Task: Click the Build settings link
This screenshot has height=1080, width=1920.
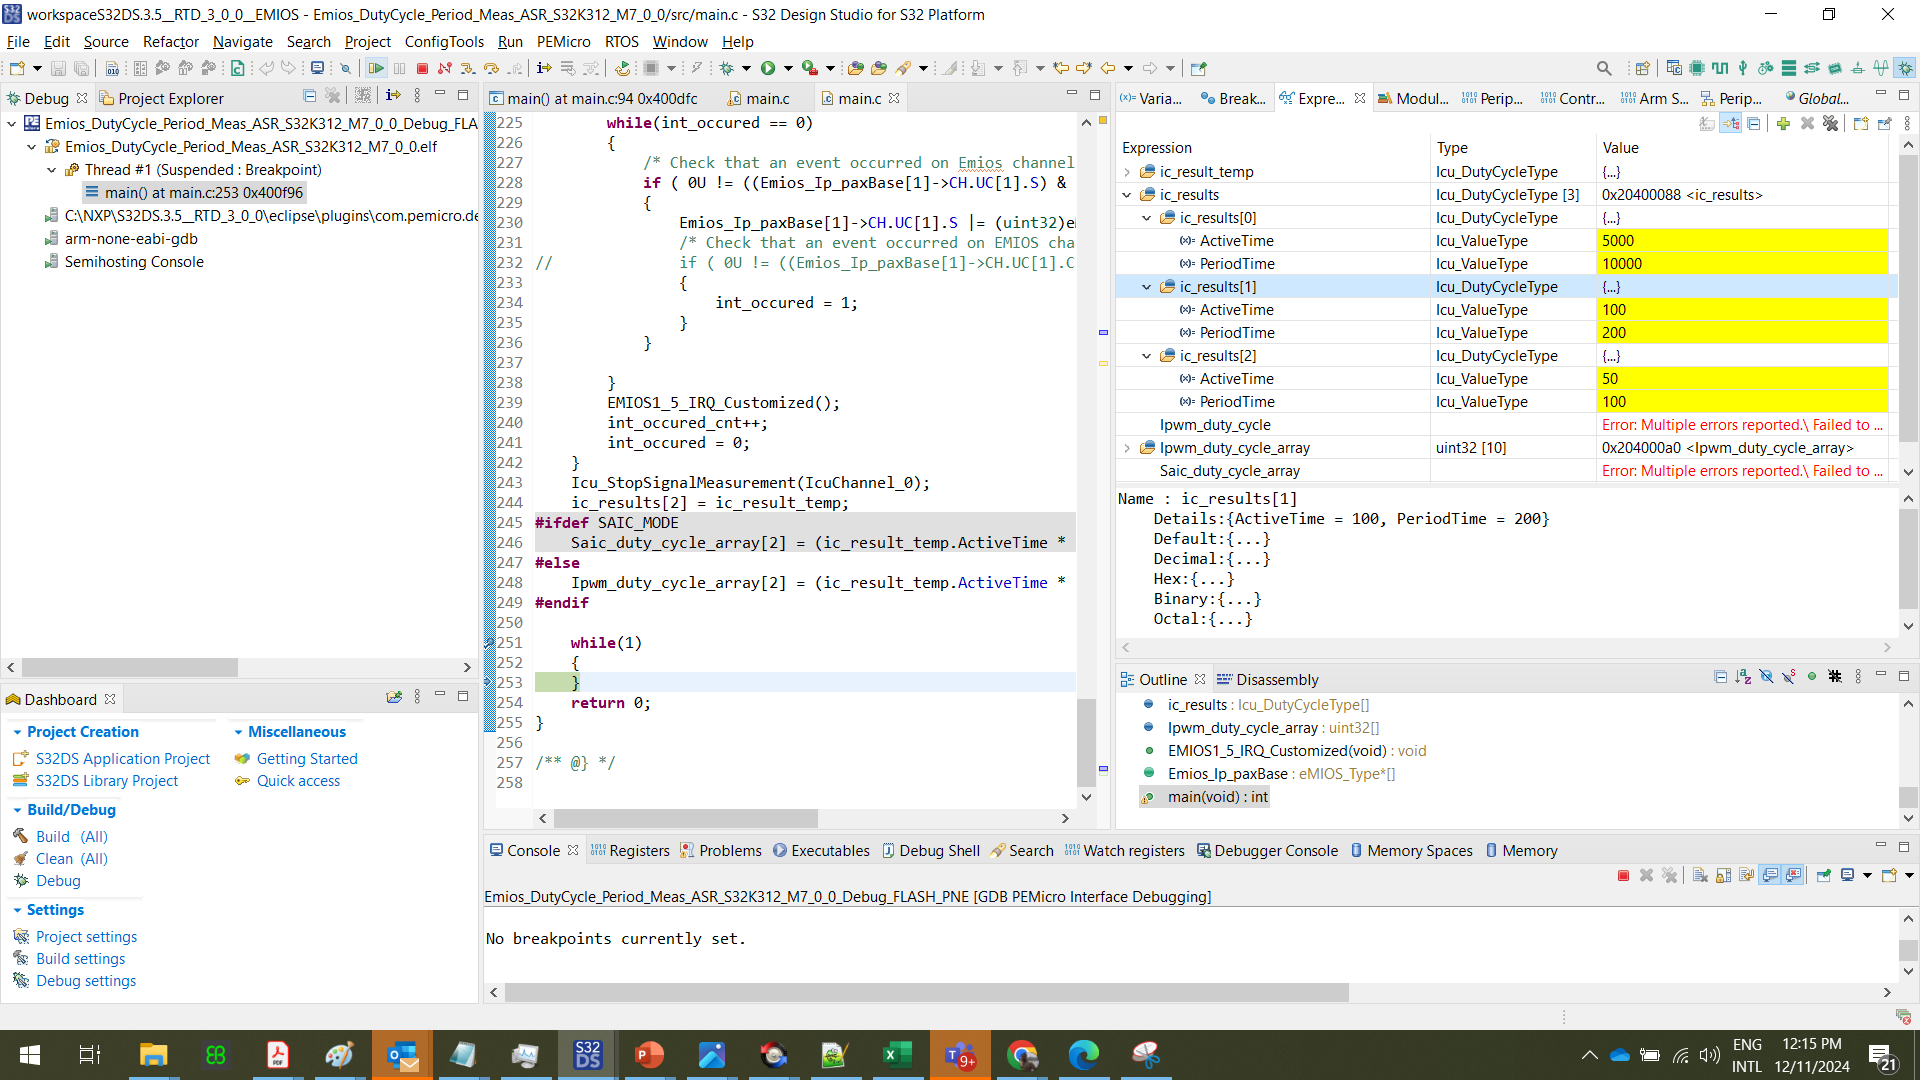Action: (80, 958)
